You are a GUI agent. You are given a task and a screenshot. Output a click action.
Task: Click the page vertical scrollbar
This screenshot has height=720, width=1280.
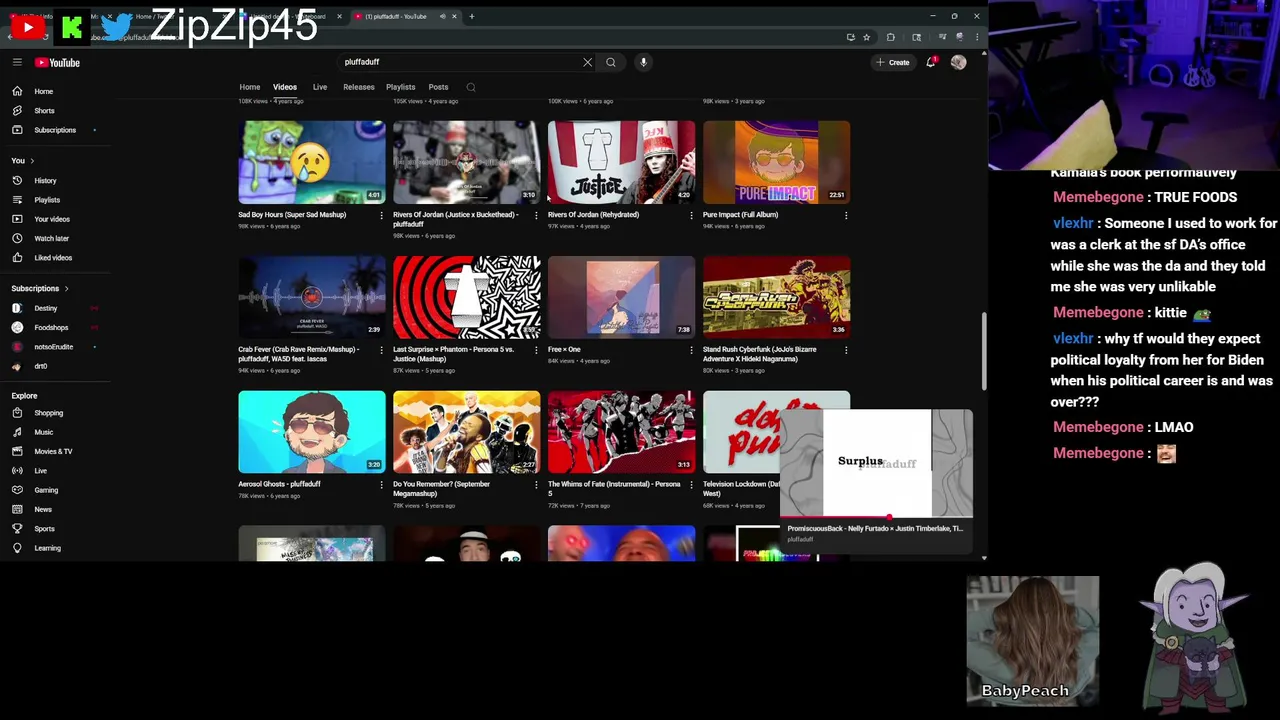tap(984, 350)
